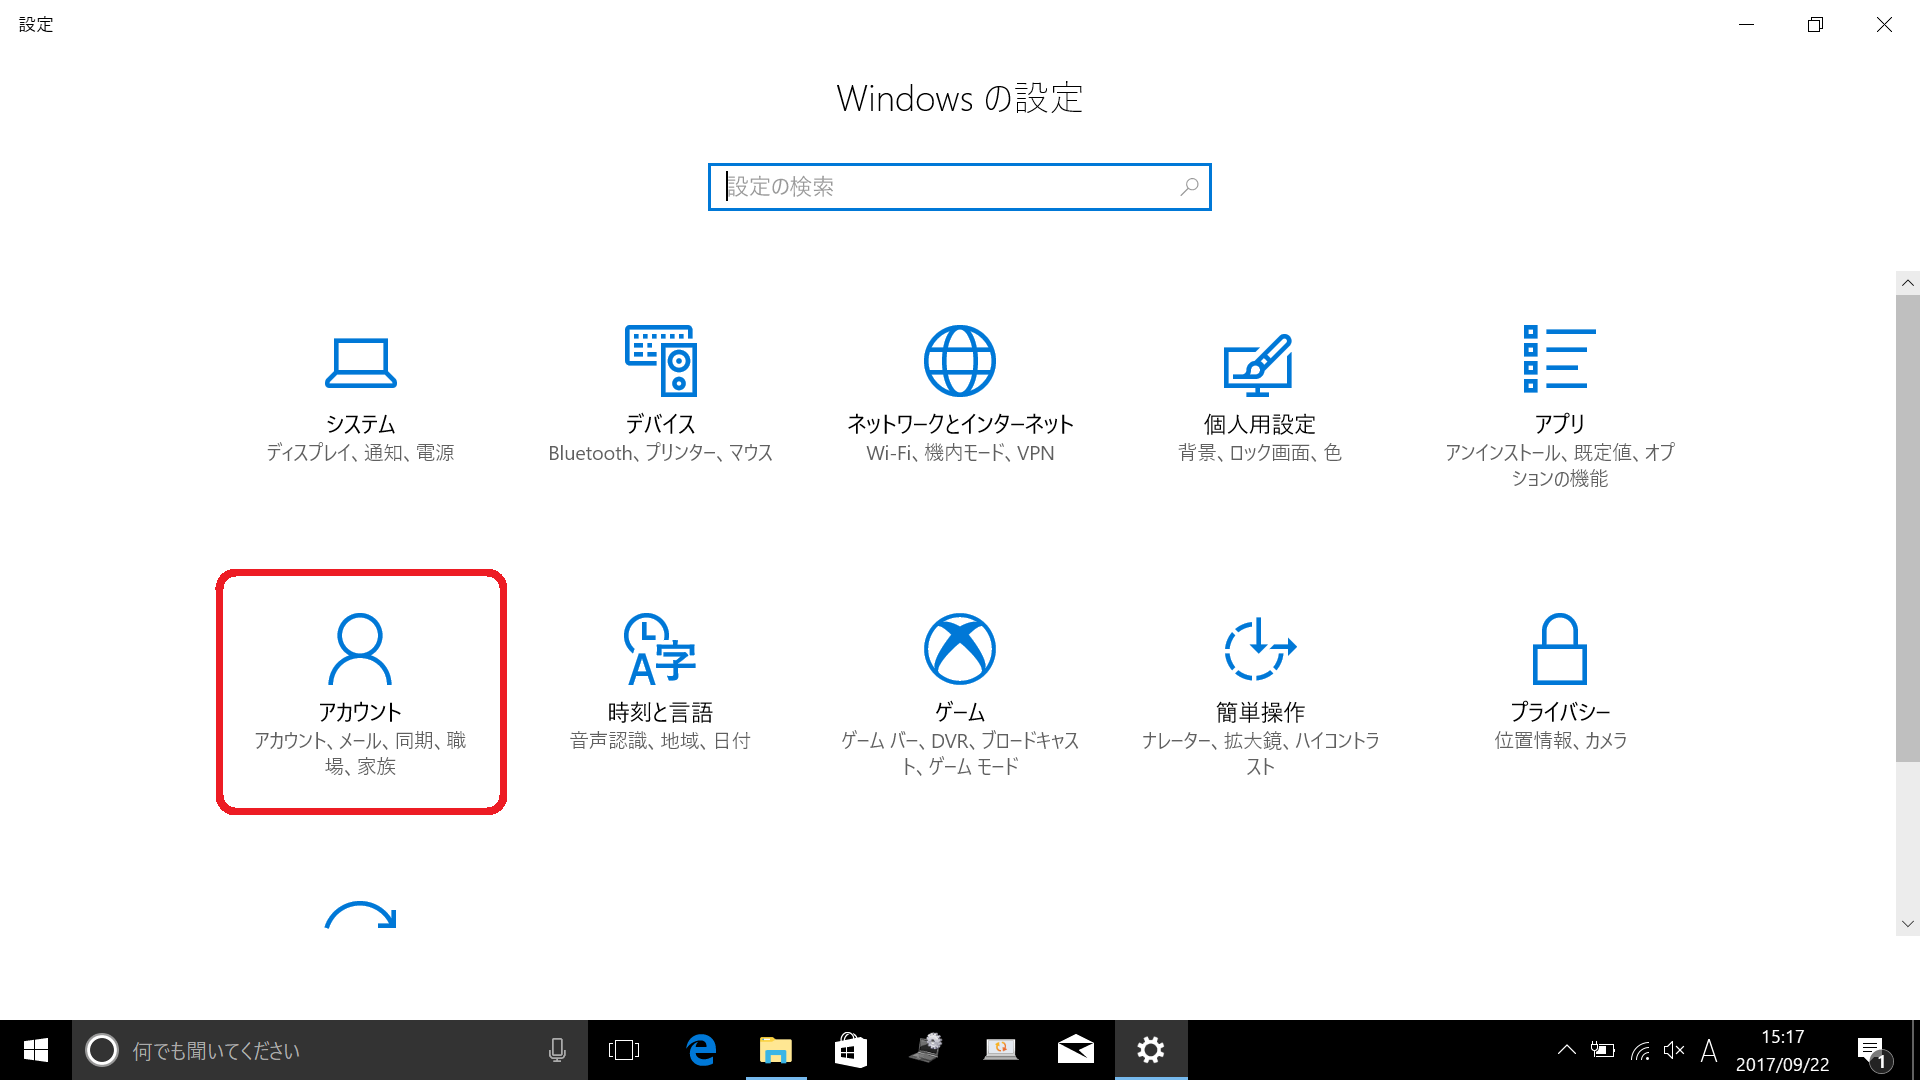Restore down the 設定 window
The height and width of the screenshot is (1080, 1920).
[x=1815, y=24]
